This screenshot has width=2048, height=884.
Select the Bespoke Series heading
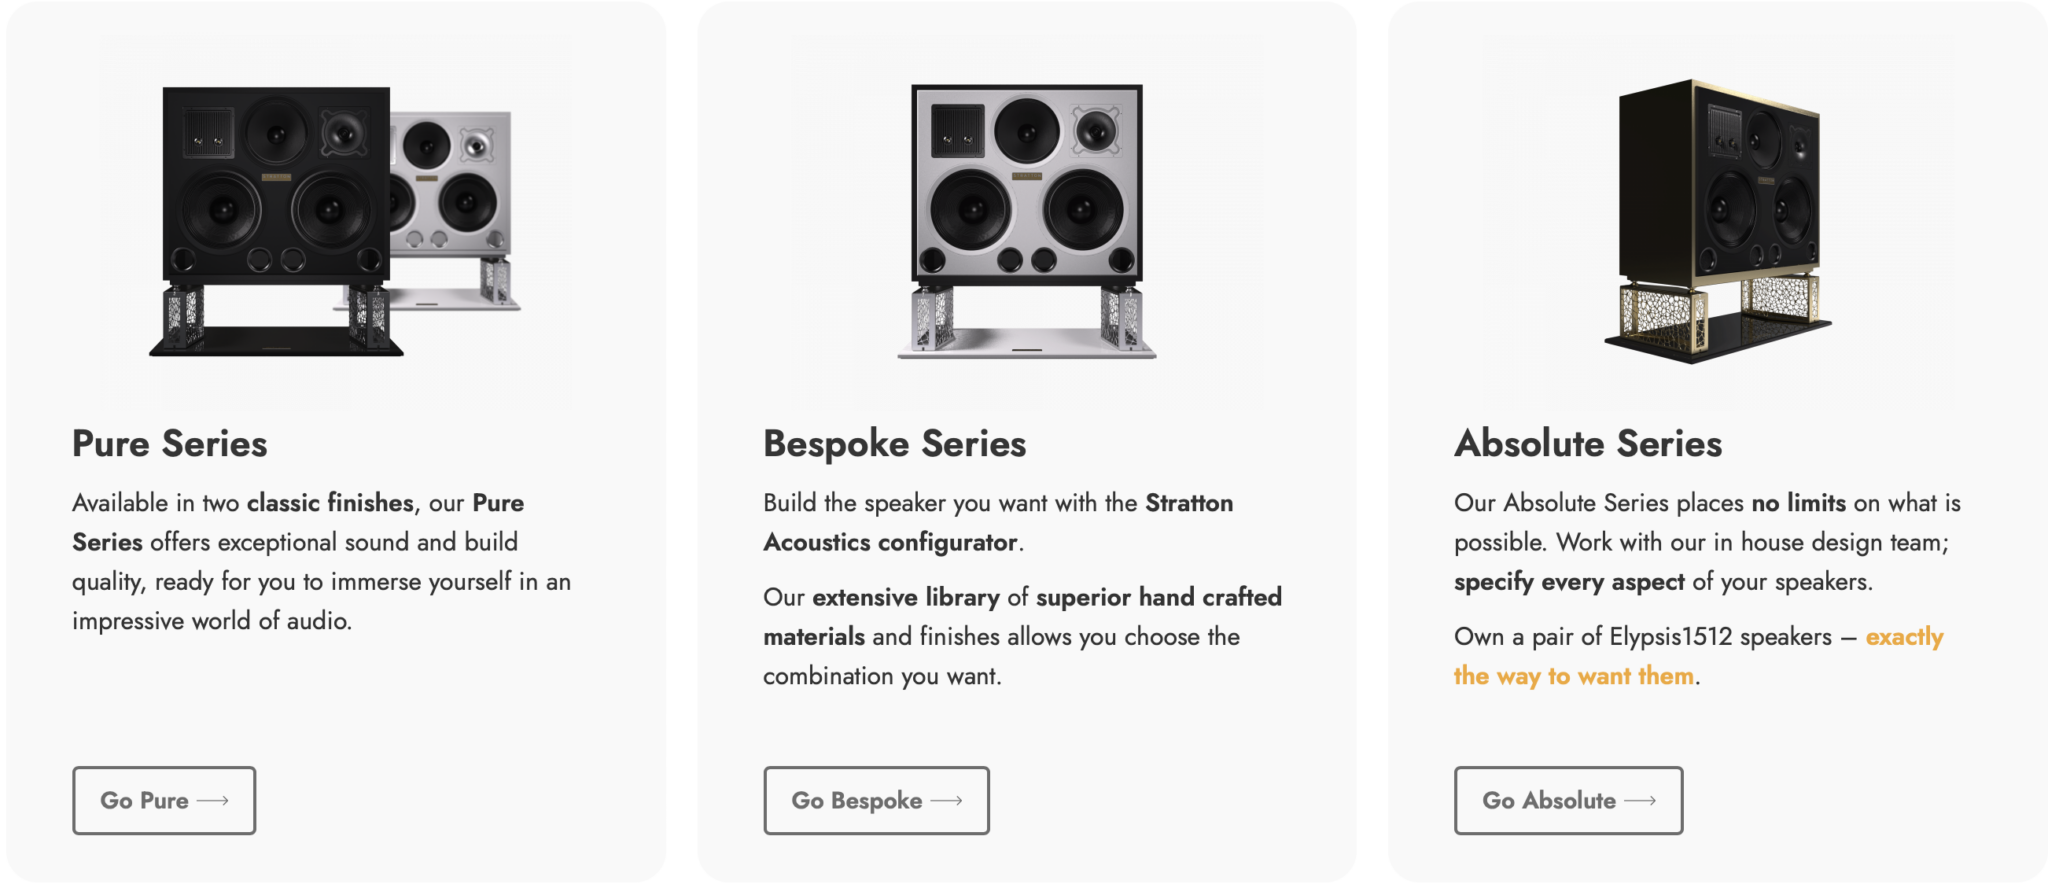point(895,444)
